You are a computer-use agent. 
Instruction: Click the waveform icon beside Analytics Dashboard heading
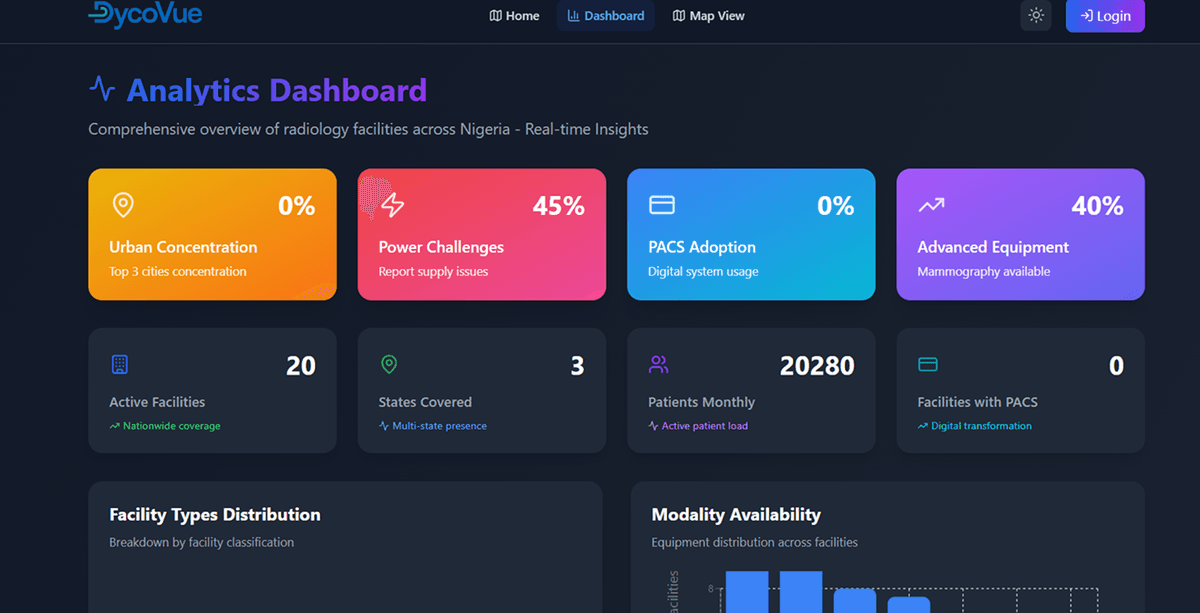pos(101,88)
